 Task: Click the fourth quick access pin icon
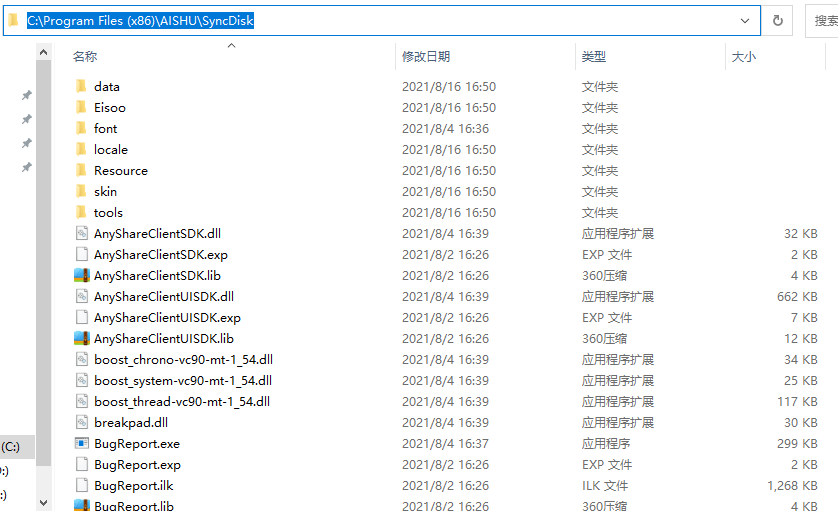coord(26,167)
